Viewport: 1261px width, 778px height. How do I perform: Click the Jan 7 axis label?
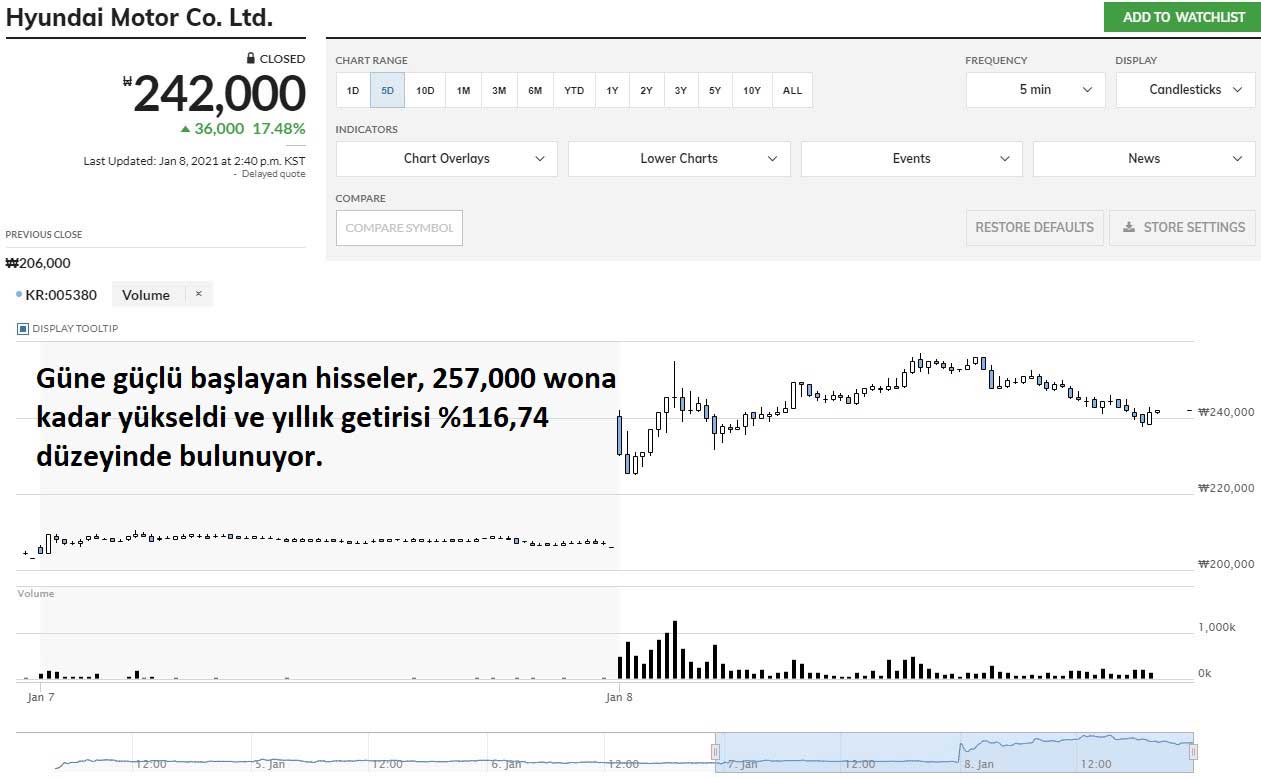pos(41,697)
